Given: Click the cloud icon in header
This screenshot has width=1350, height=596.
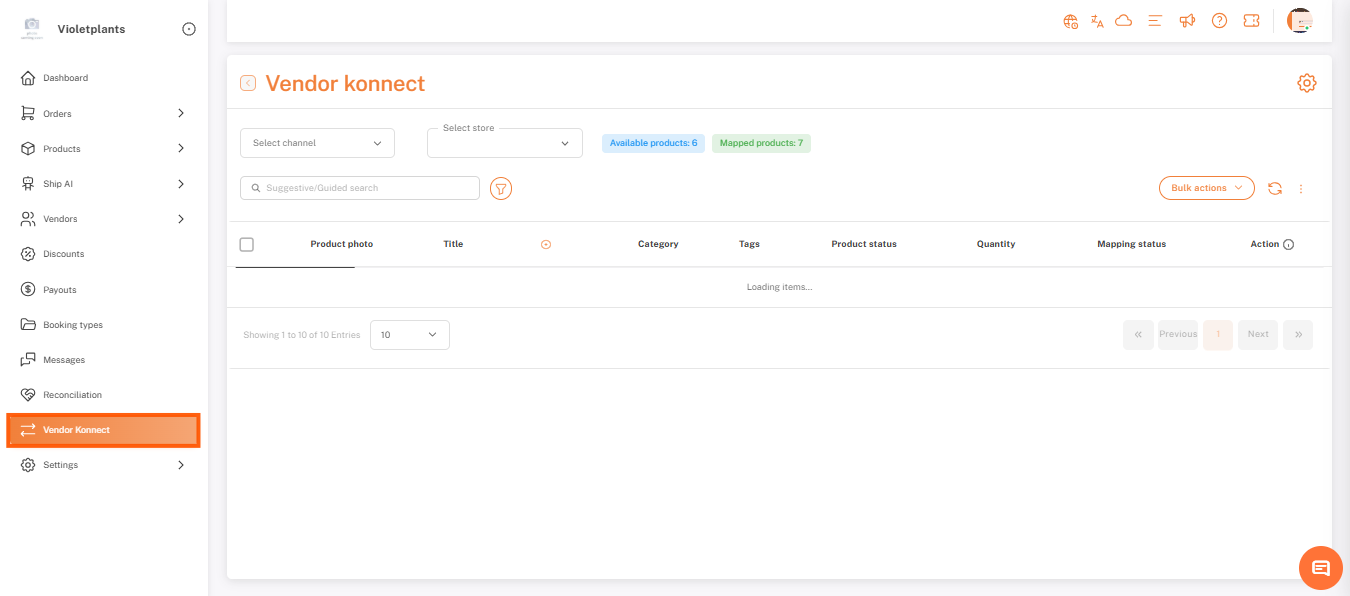Looking at the screenshot, I should click(x=1123, y=21).
